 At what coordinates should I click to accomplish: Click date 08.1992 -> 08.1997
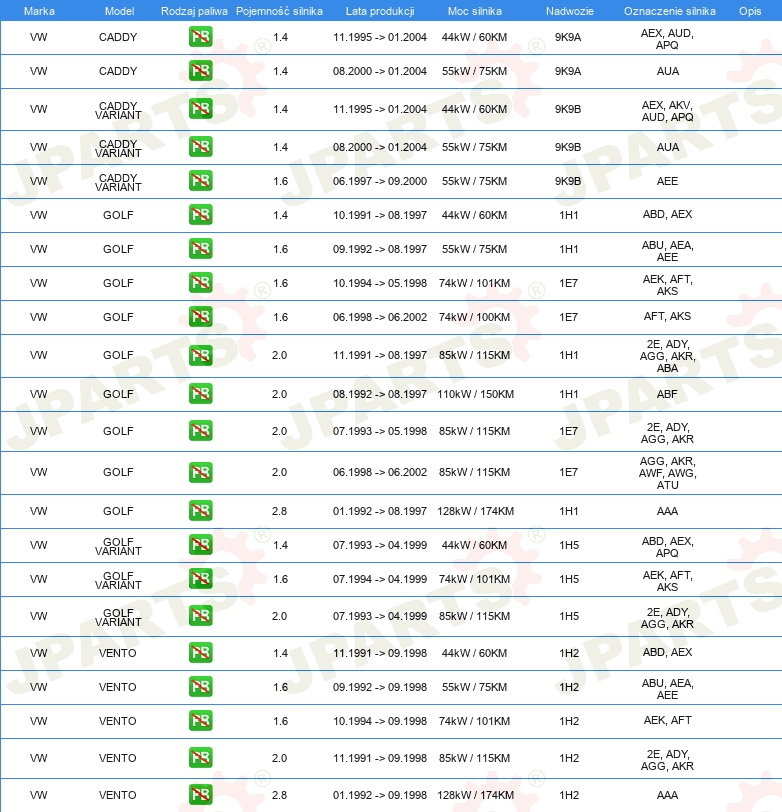pos(380,394)
